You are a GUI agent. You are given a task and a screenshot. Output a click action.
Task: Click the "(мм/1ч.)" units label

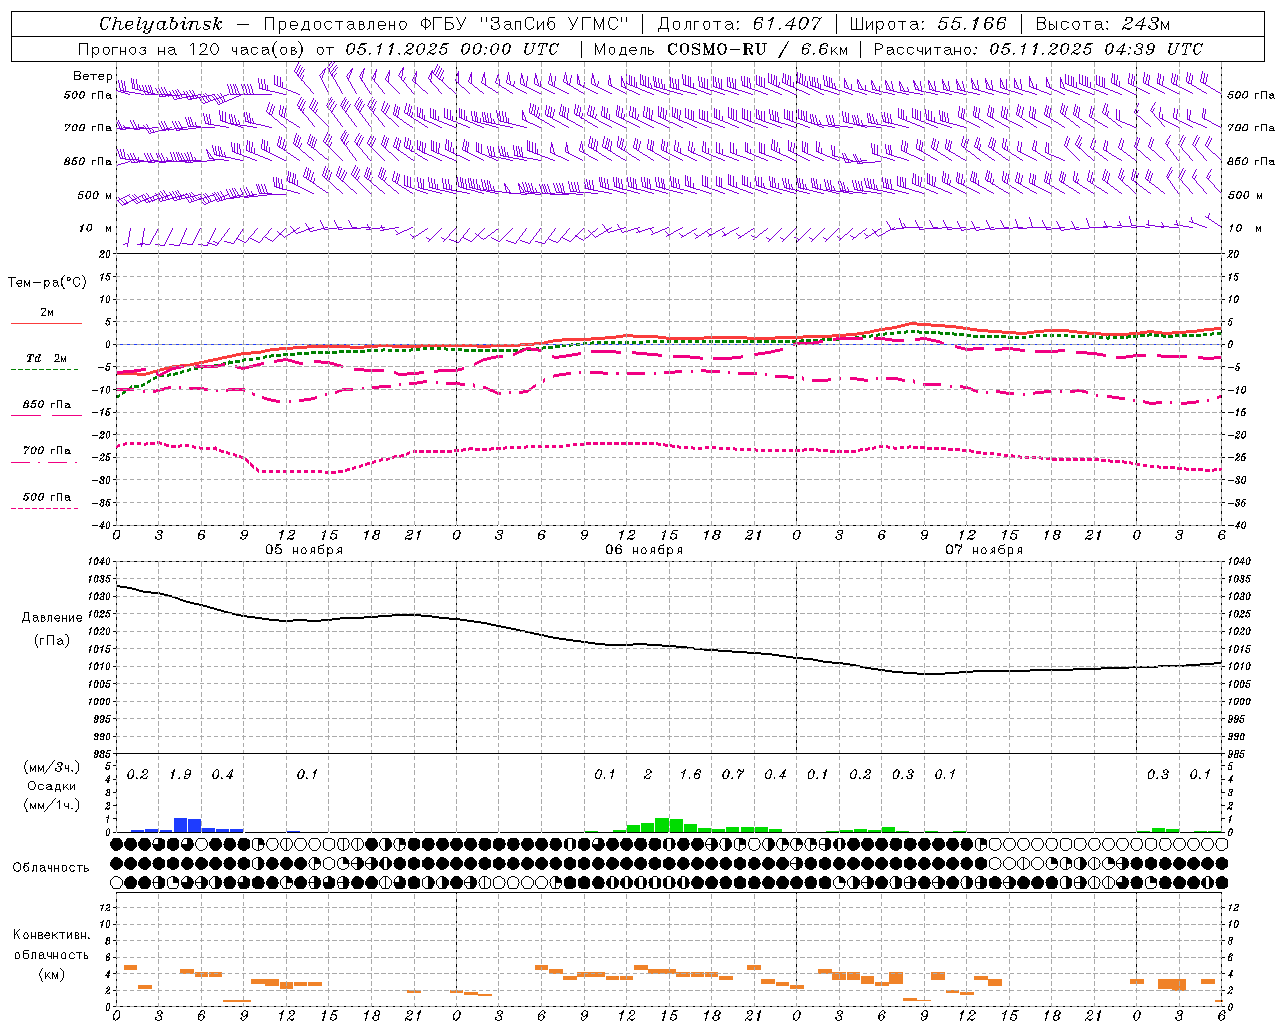(51, 805)
